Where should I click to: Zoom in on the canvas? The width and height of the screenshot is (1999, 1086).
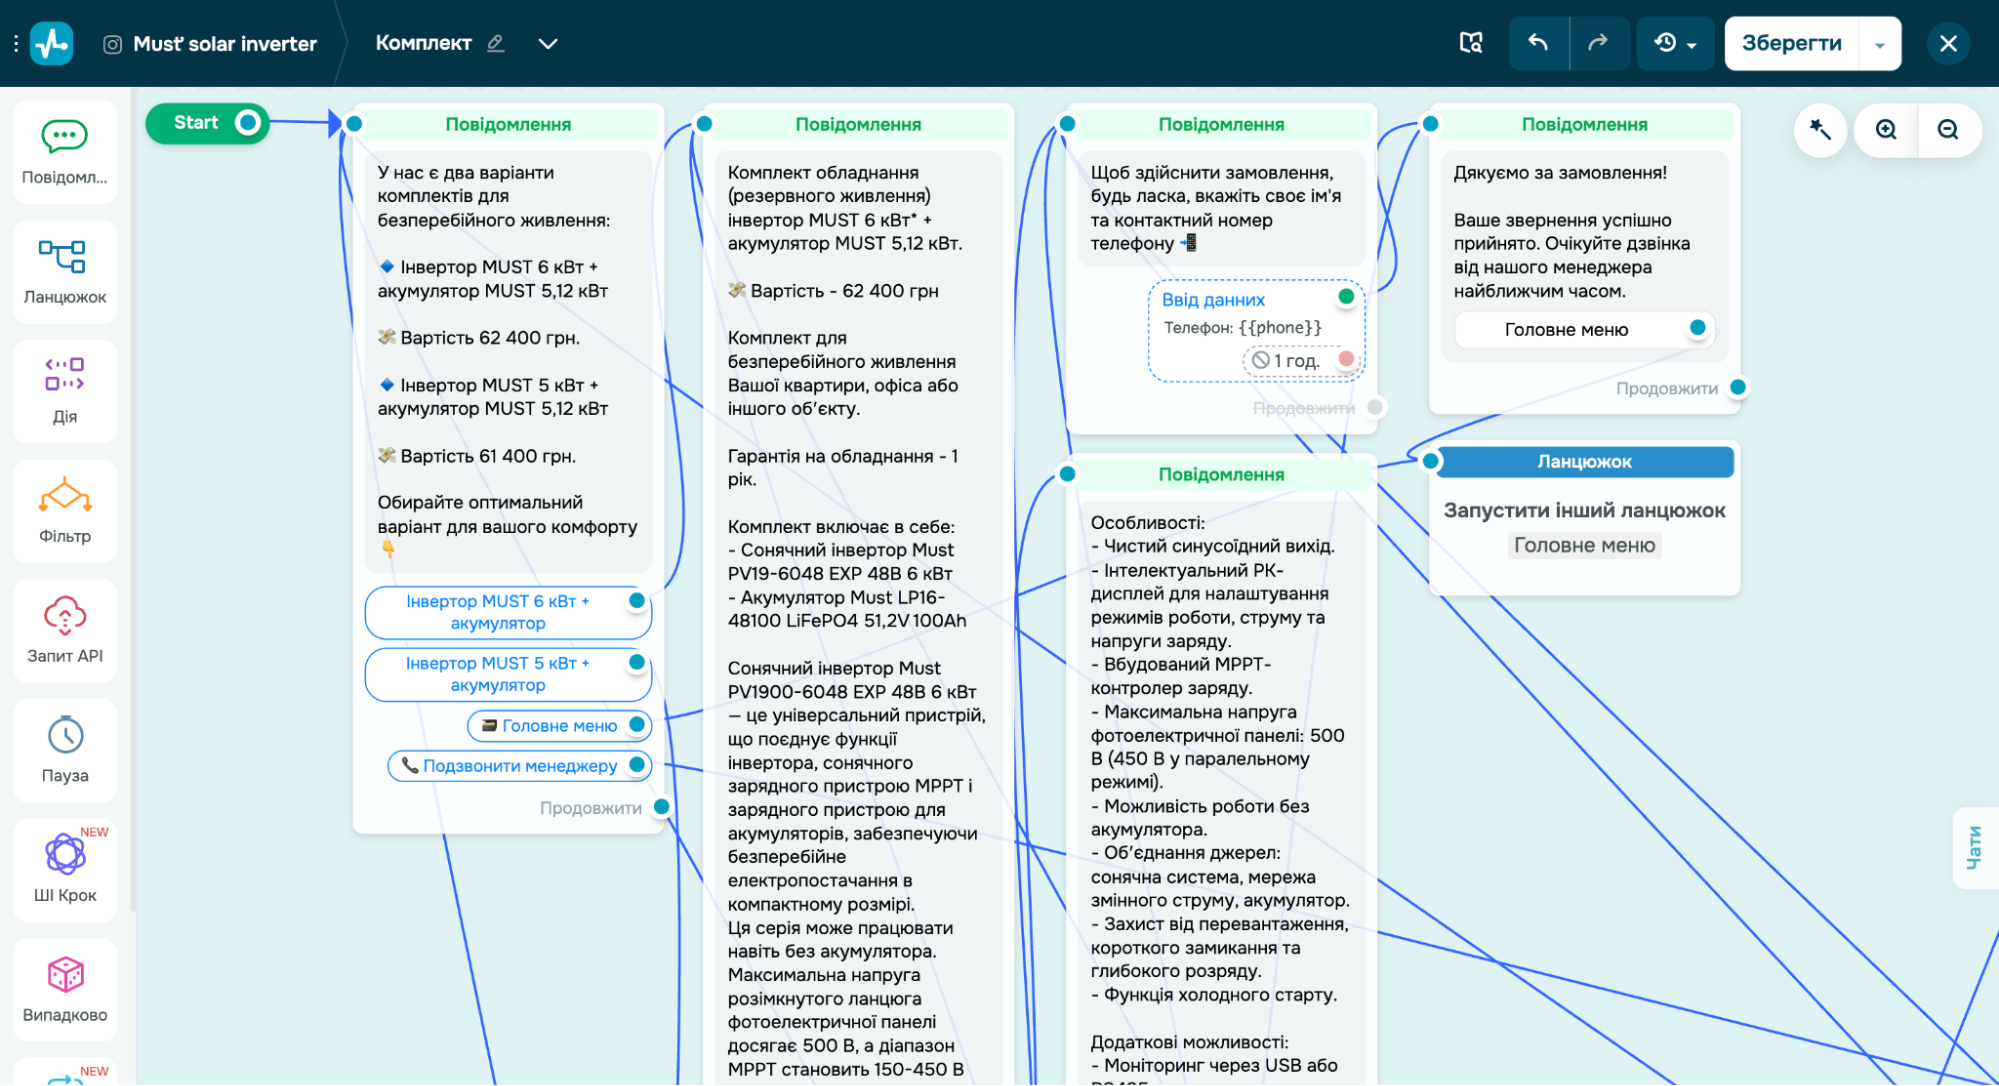(x=1886, y=130)
